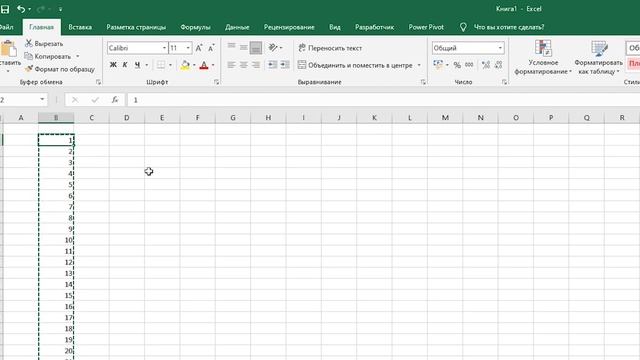
Task: Increase indent in cell
Action: coord(285,65)
